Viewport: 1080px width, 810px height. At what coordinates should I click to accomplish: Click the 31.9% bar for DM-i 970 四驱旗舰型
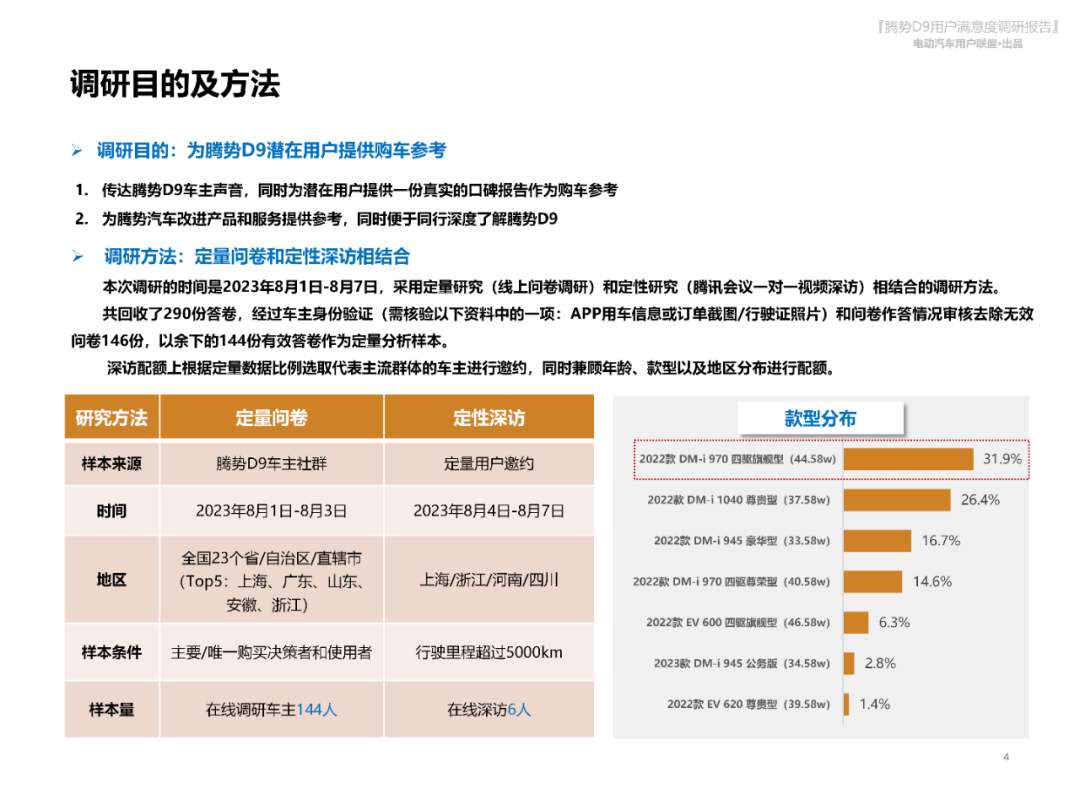(908, 460)
